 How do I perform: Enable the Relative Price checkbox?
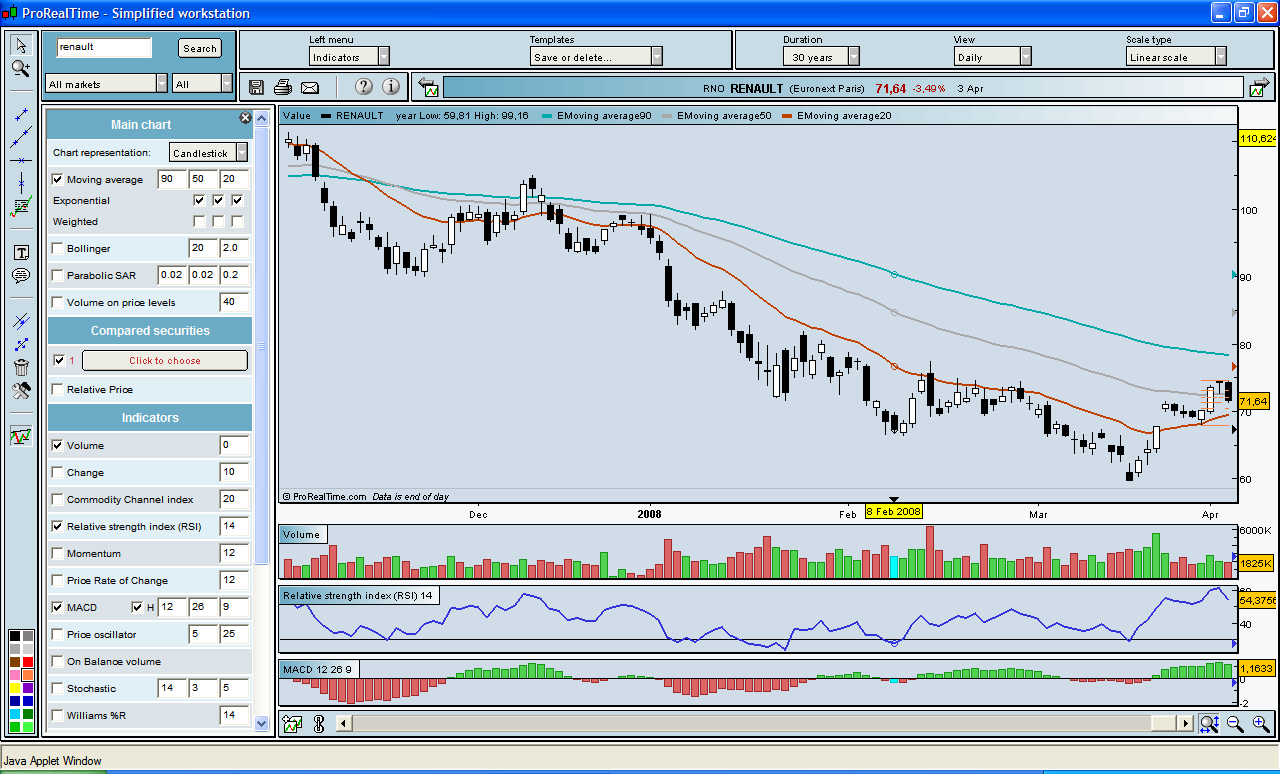pos(57,389)
